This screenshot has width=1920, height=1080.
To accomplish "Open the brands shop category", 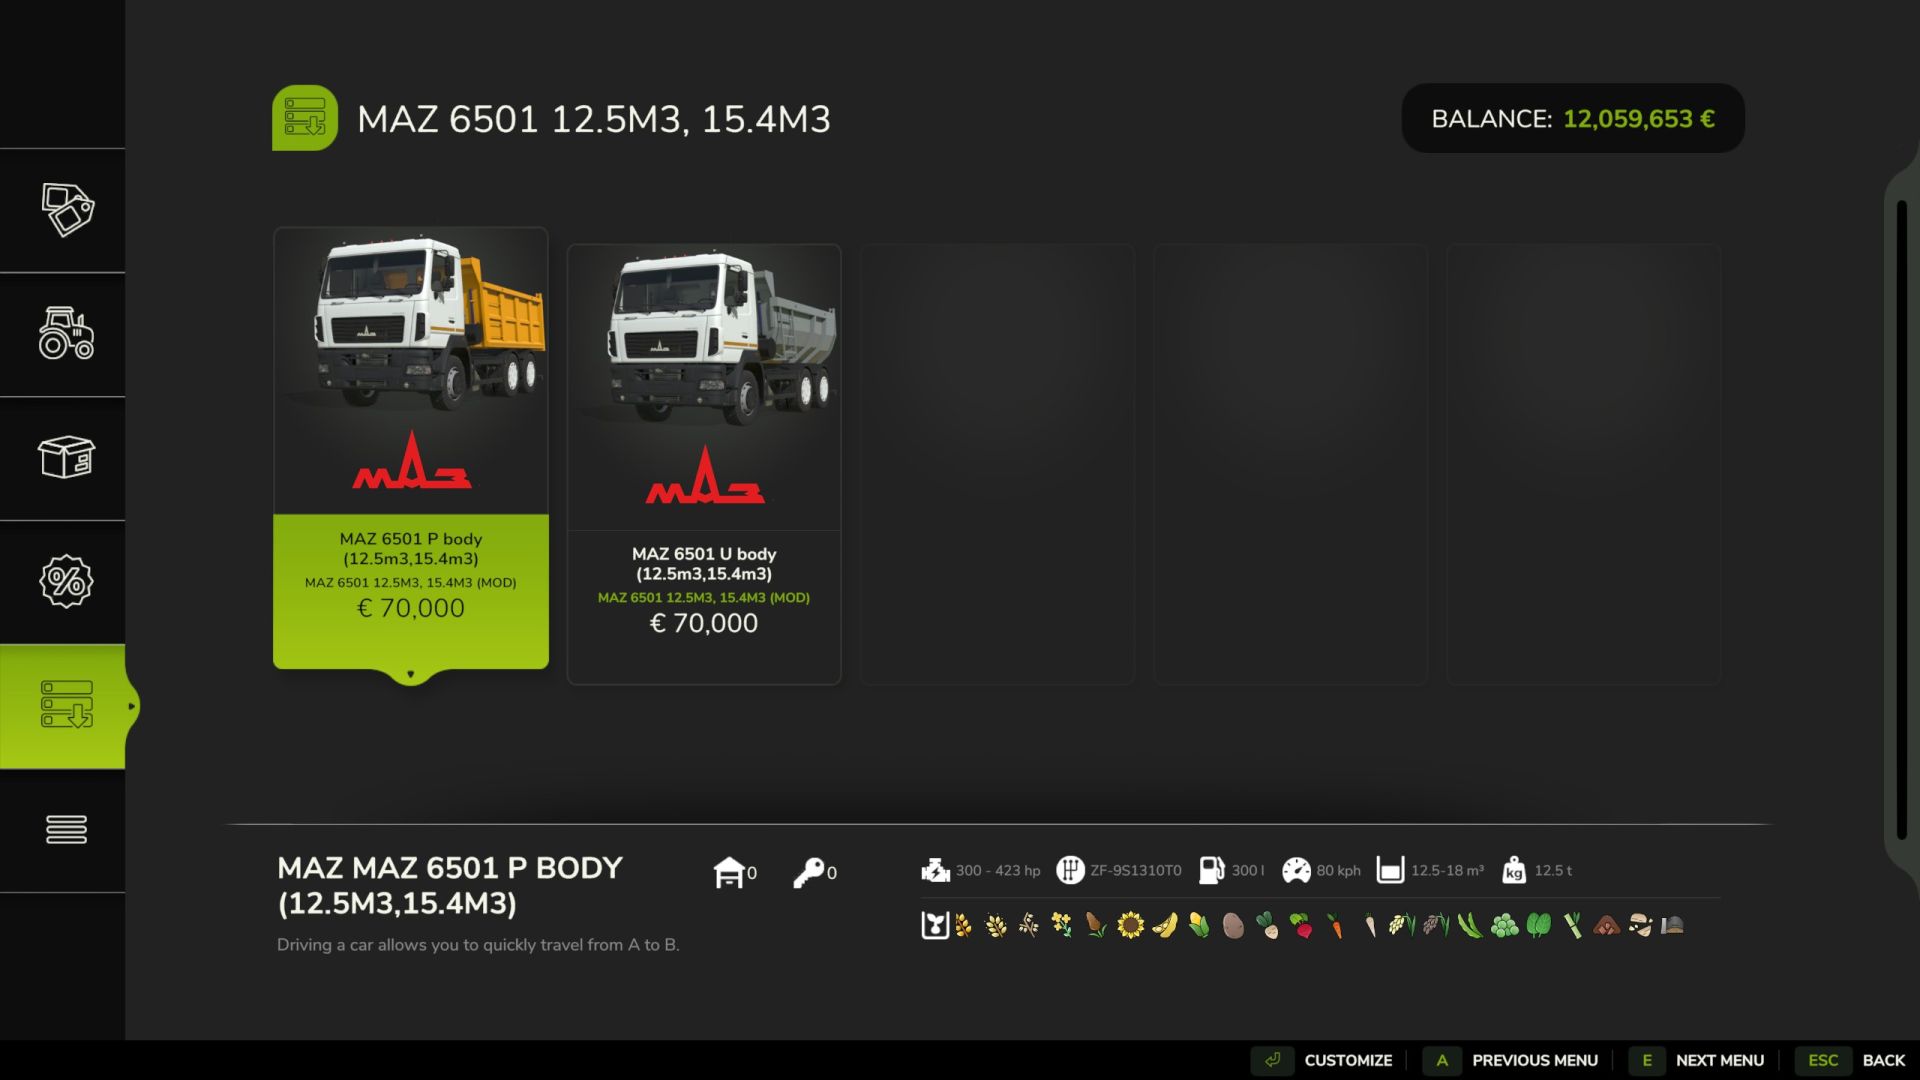I will click(66, 210).
